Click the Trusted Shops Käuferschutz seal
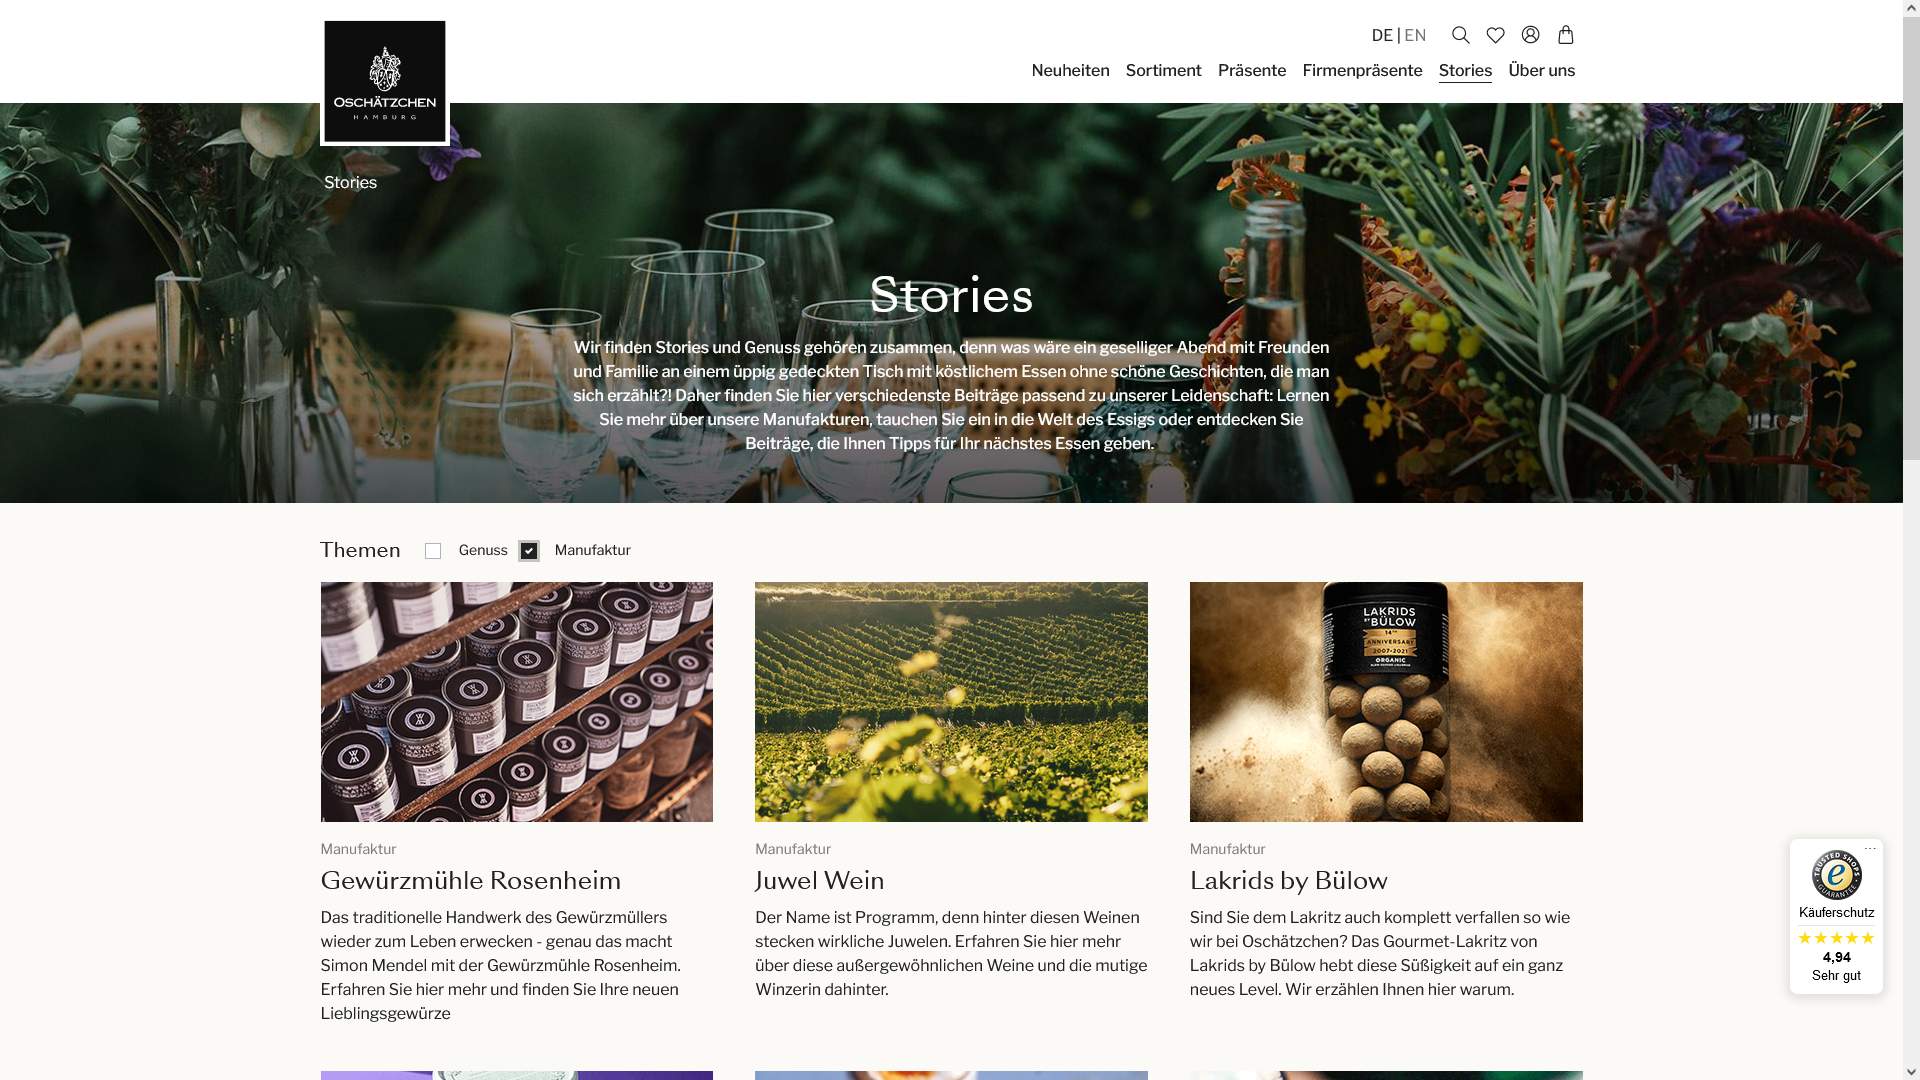1920x1080 pixels. click(1836, 875)
